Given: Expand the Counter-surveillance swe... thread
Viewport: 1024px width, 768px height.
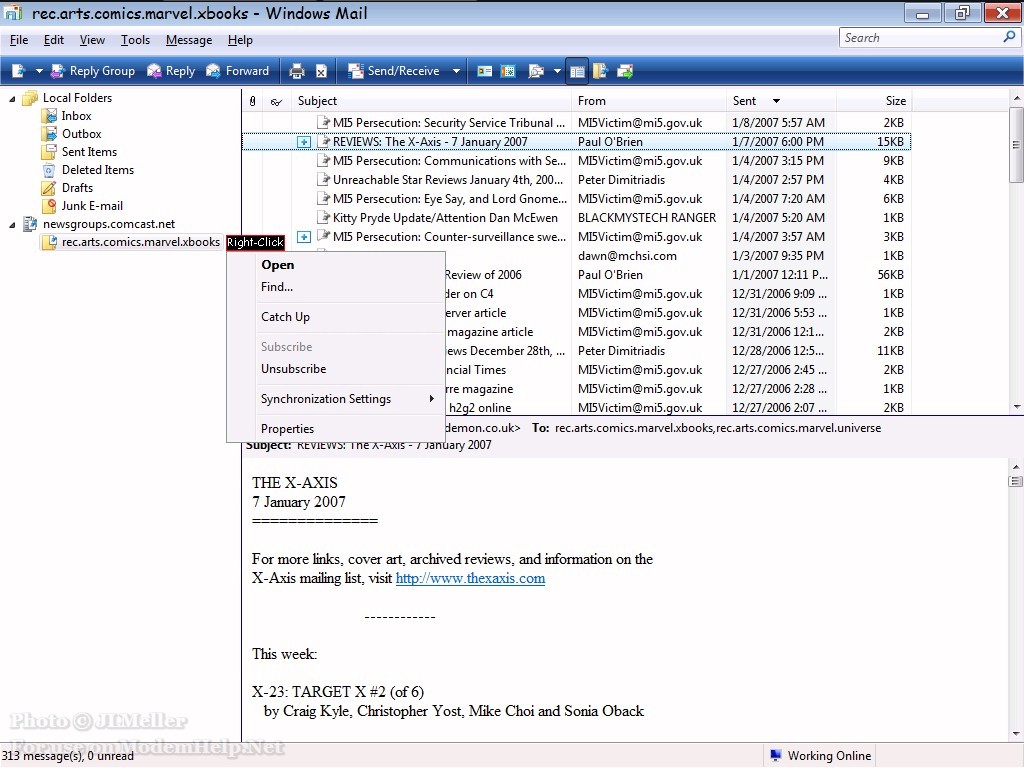Looking at the screenshot, I should click(304, 237).
